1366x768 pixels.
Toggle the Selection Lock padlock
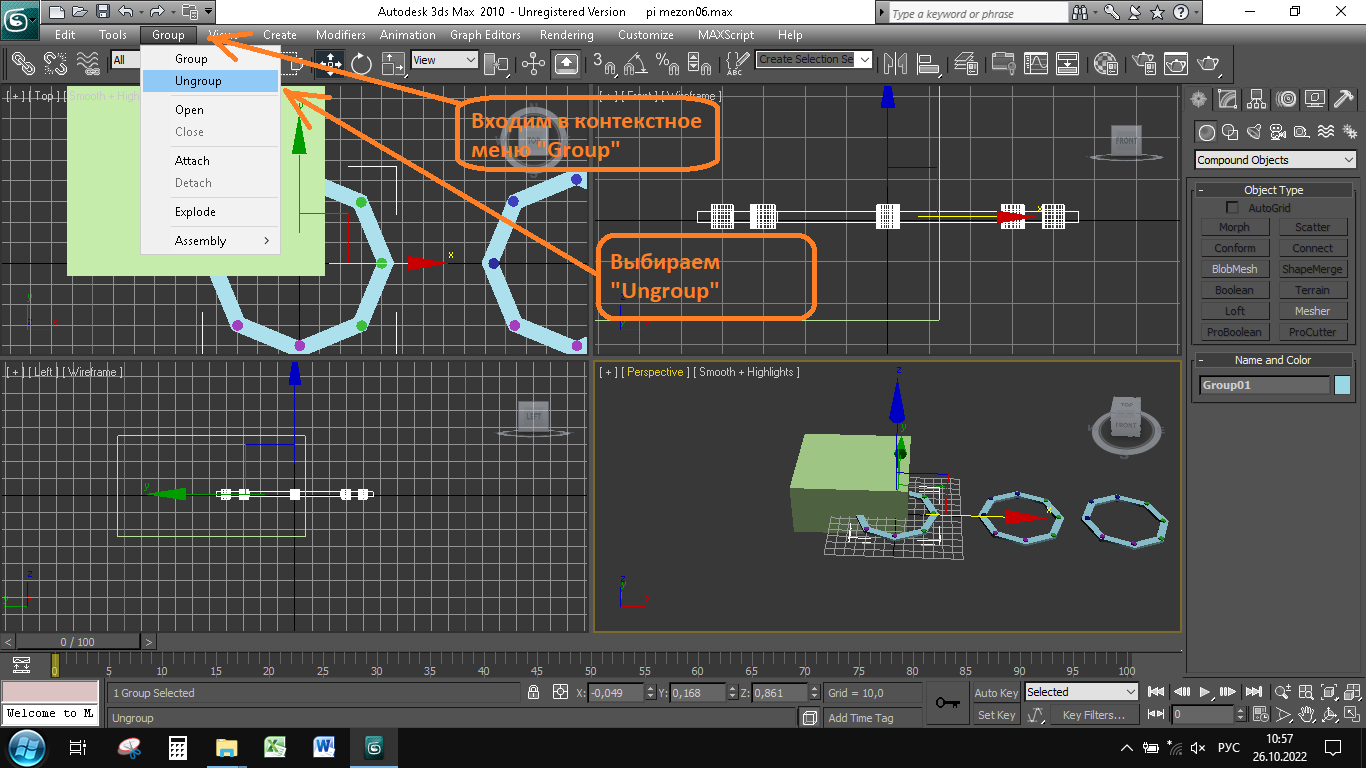pyautogui.click(x=535, y=692)
